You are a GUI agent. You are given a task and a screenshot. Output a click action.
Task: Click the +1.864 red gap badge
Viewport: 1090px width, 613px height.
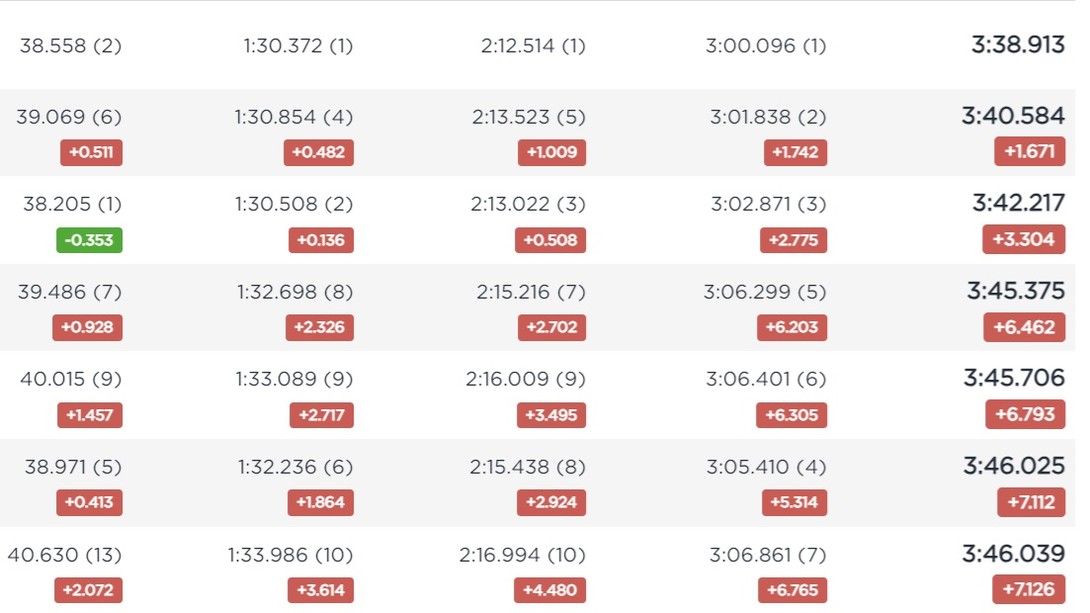pyautogui.click(x=320, y=502)
